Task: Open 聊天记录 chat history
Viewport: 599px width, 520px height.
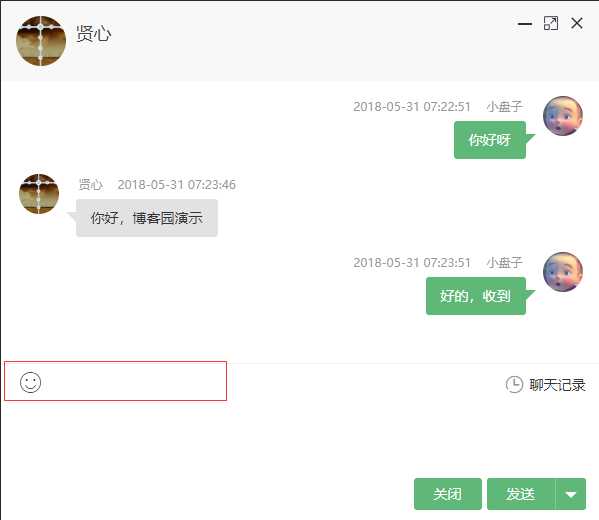Action: click(x=557, y=385)
